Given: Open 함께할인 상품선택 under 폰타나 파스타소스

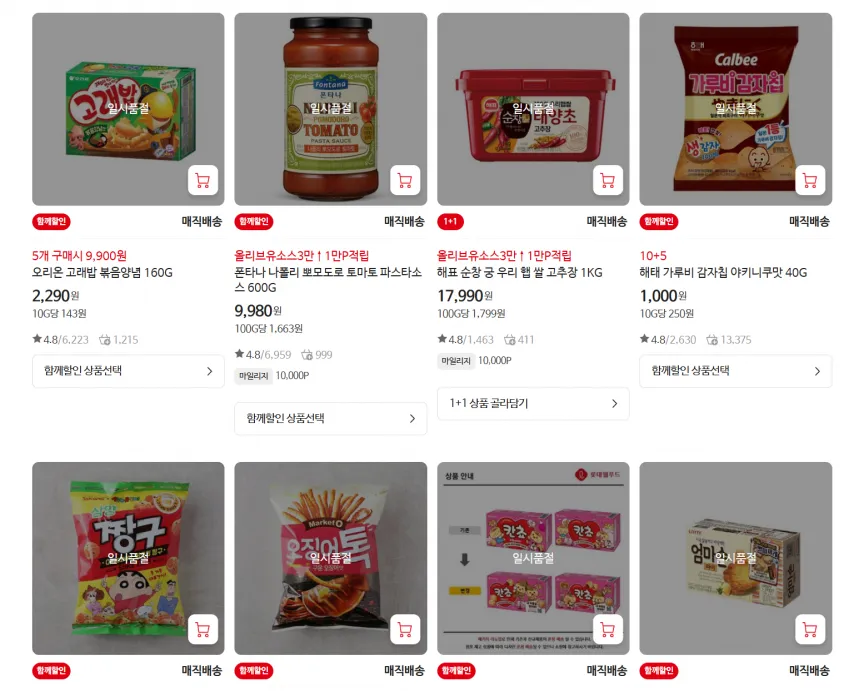Looking at the screenshot, I should pyautogui.click(x=330, y=419).
